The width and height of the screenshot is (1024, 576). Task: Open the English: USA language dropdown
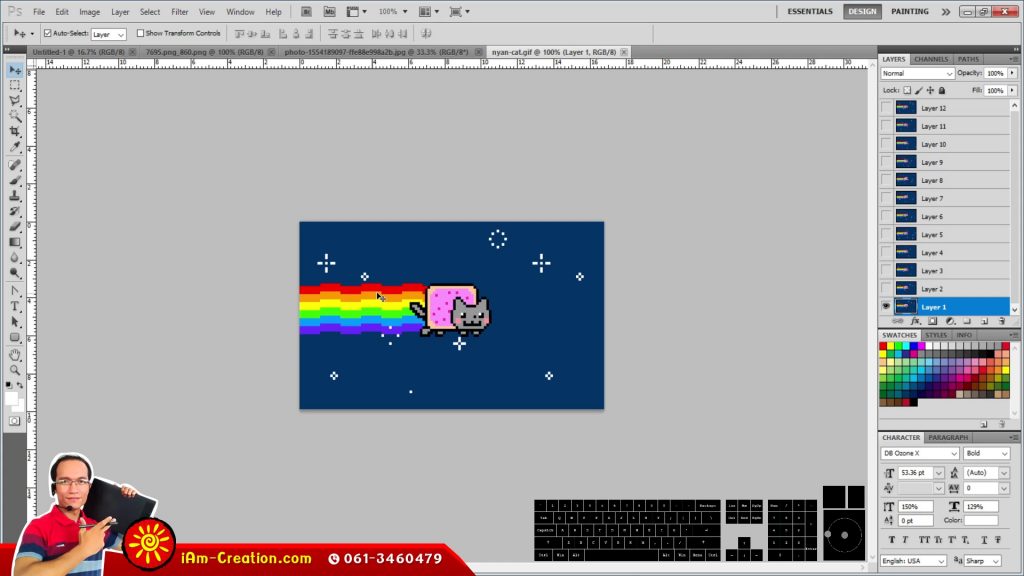point(913,561)
